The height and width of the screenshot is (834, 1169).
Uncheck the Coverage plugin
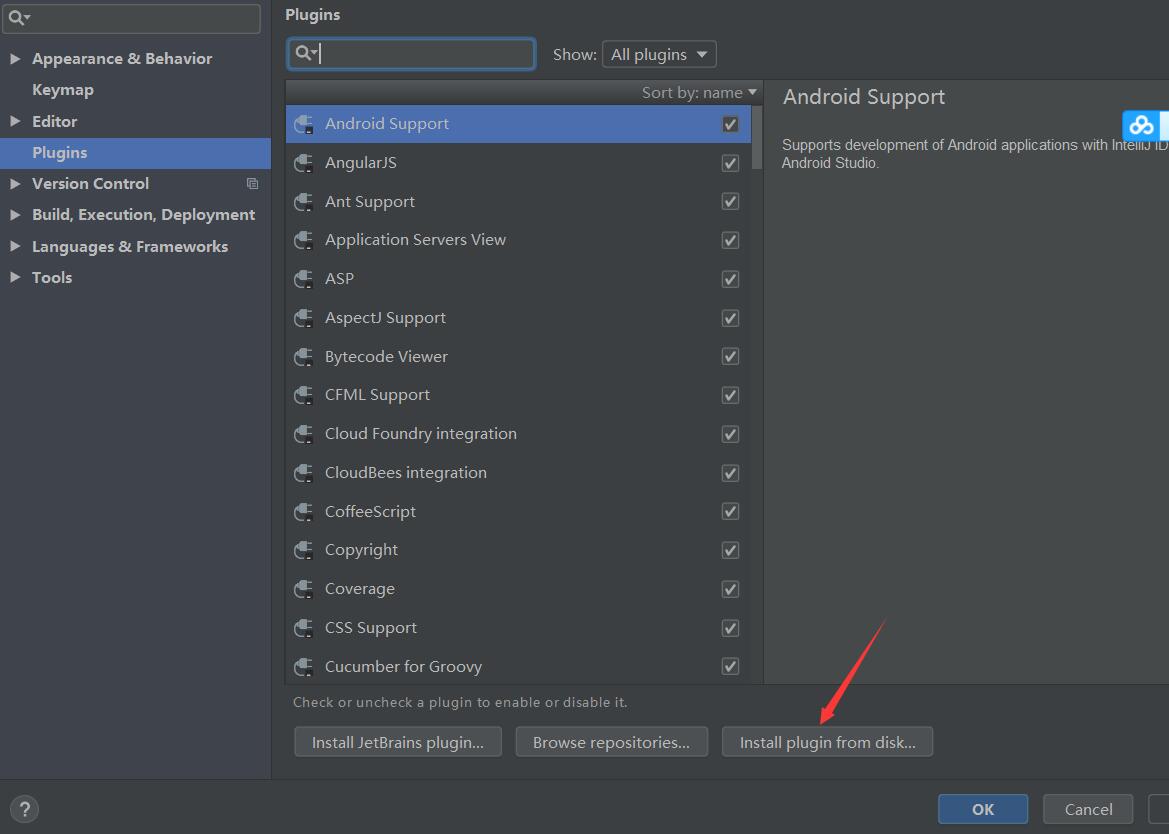click(x=731, y=589)
